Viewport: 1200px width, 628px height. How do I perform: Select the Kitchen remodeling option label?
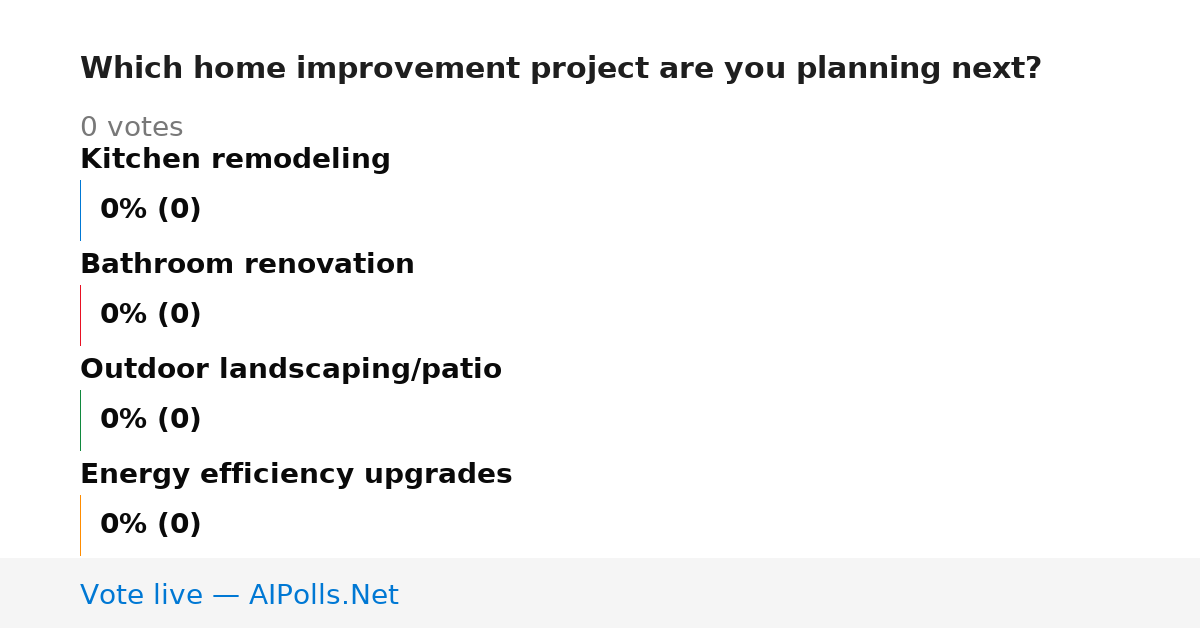pos(235,159)
